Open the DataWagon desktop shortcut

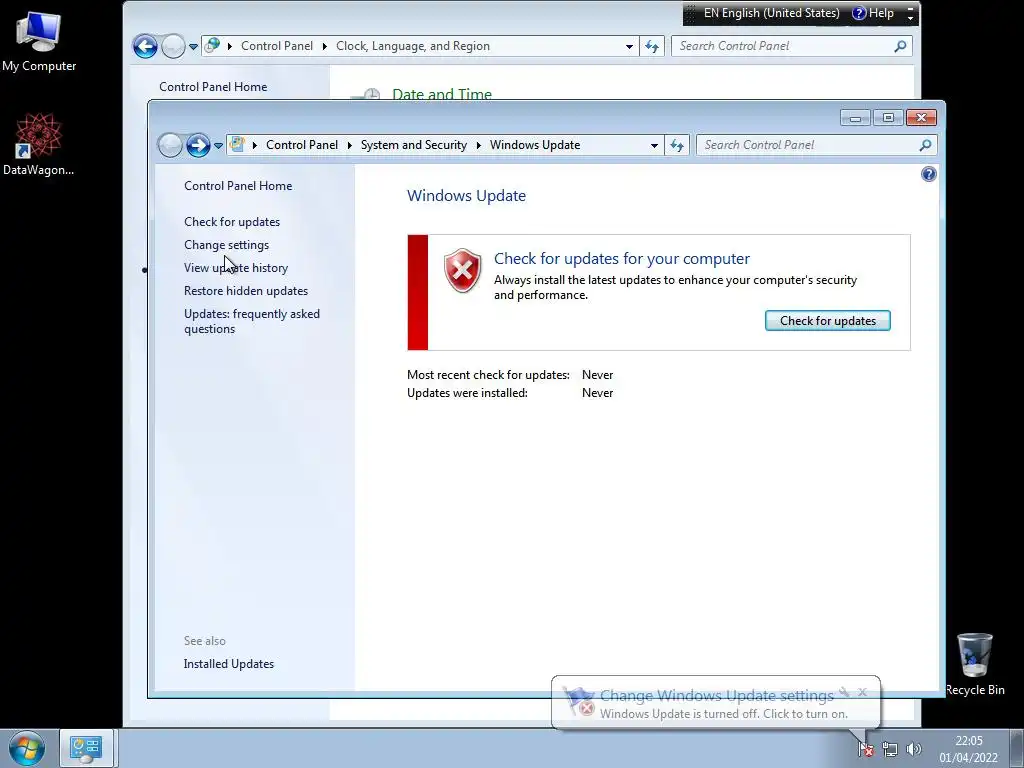pyautogui.click(x=39, y=144)
